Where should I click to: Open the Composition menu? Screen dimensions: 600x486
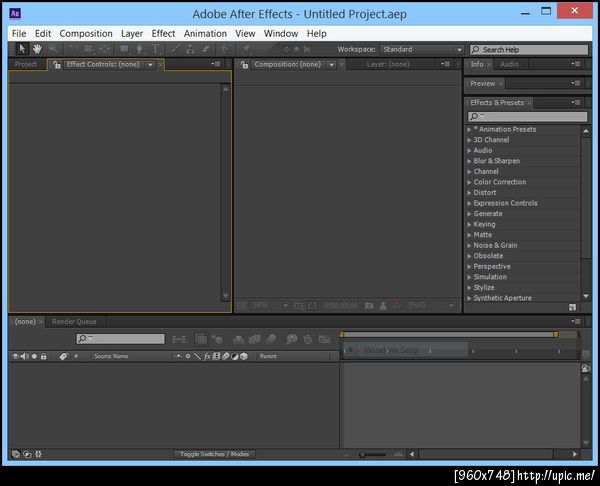point(86,34)
